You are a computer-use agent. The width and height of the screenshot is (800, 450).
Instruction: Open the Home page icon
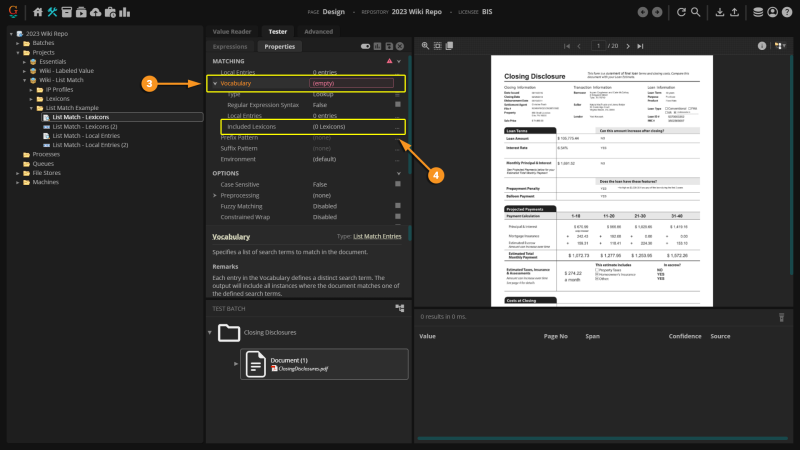click(38, 12)
